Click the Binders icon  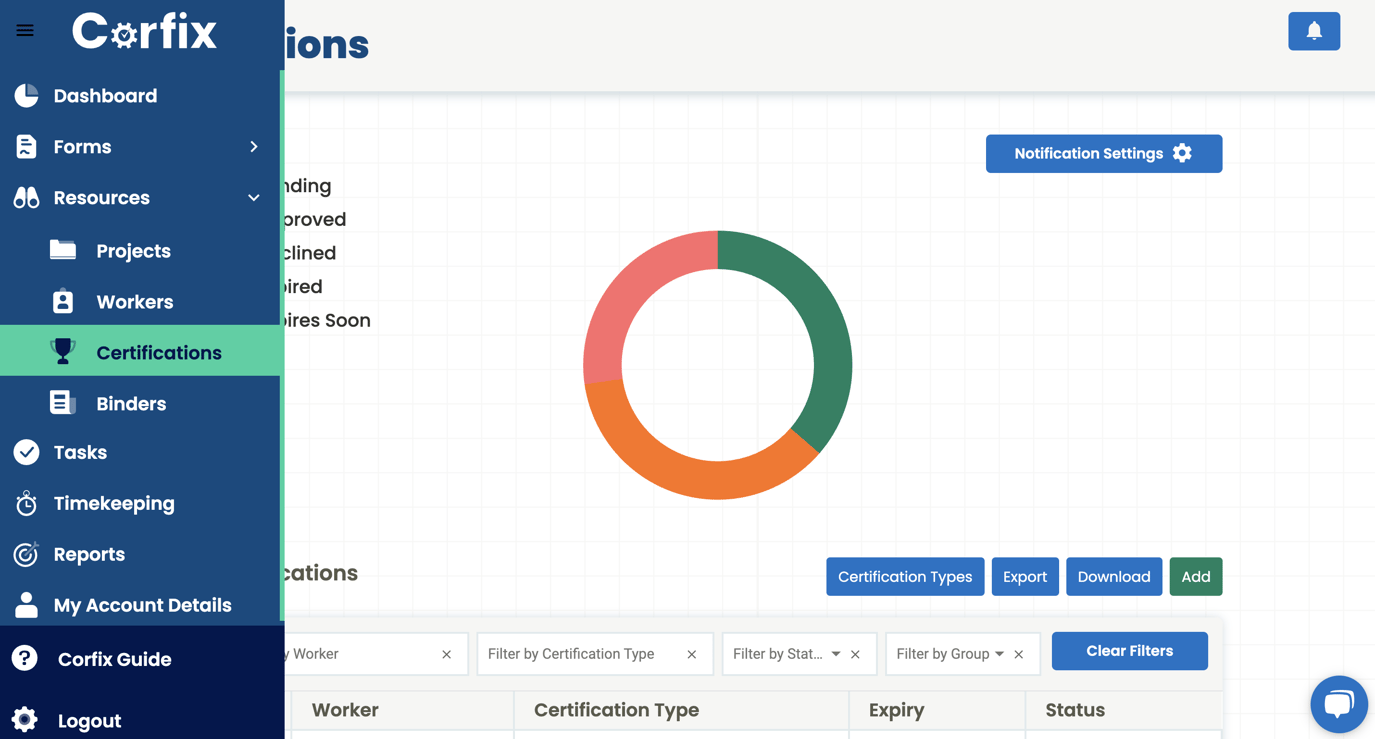pyautogui.click(x=63, y=403)
